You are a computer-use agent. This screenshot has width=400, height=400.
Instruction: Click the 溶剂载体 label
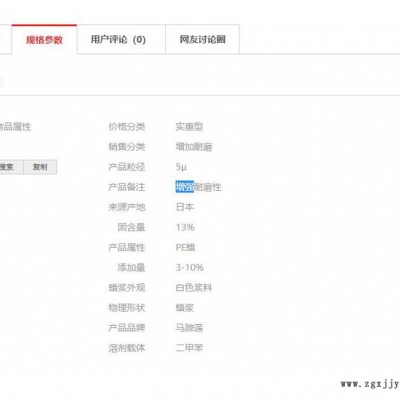(x=127, y=348)
